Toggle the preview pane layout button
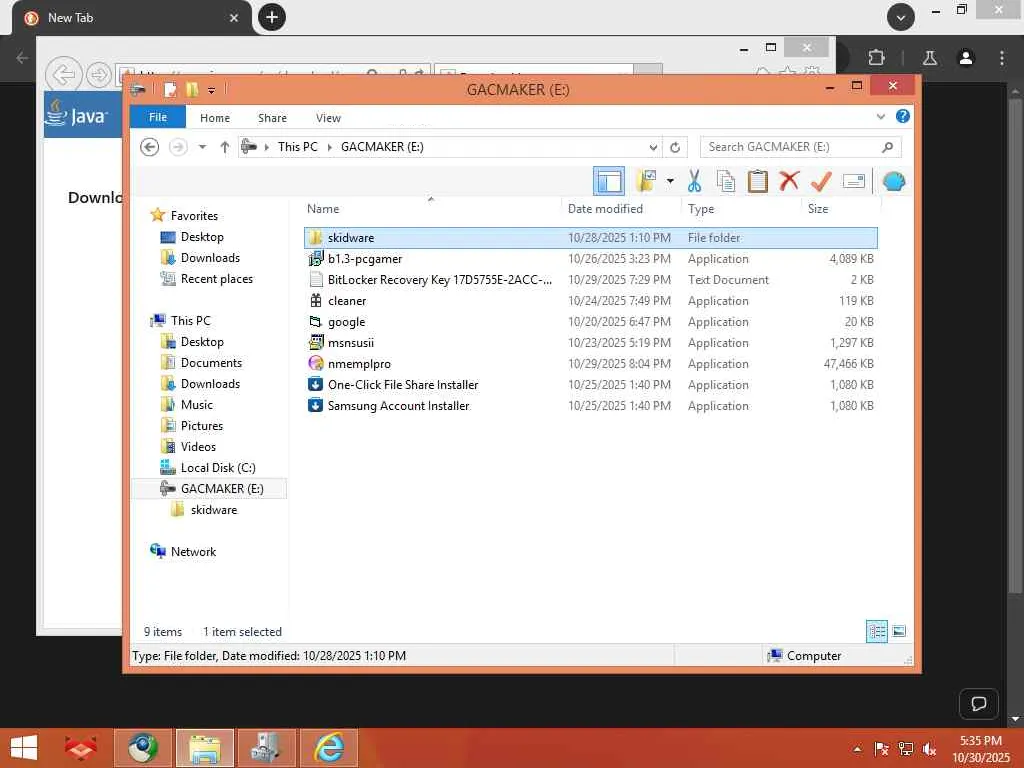 (x=609, y=181)
